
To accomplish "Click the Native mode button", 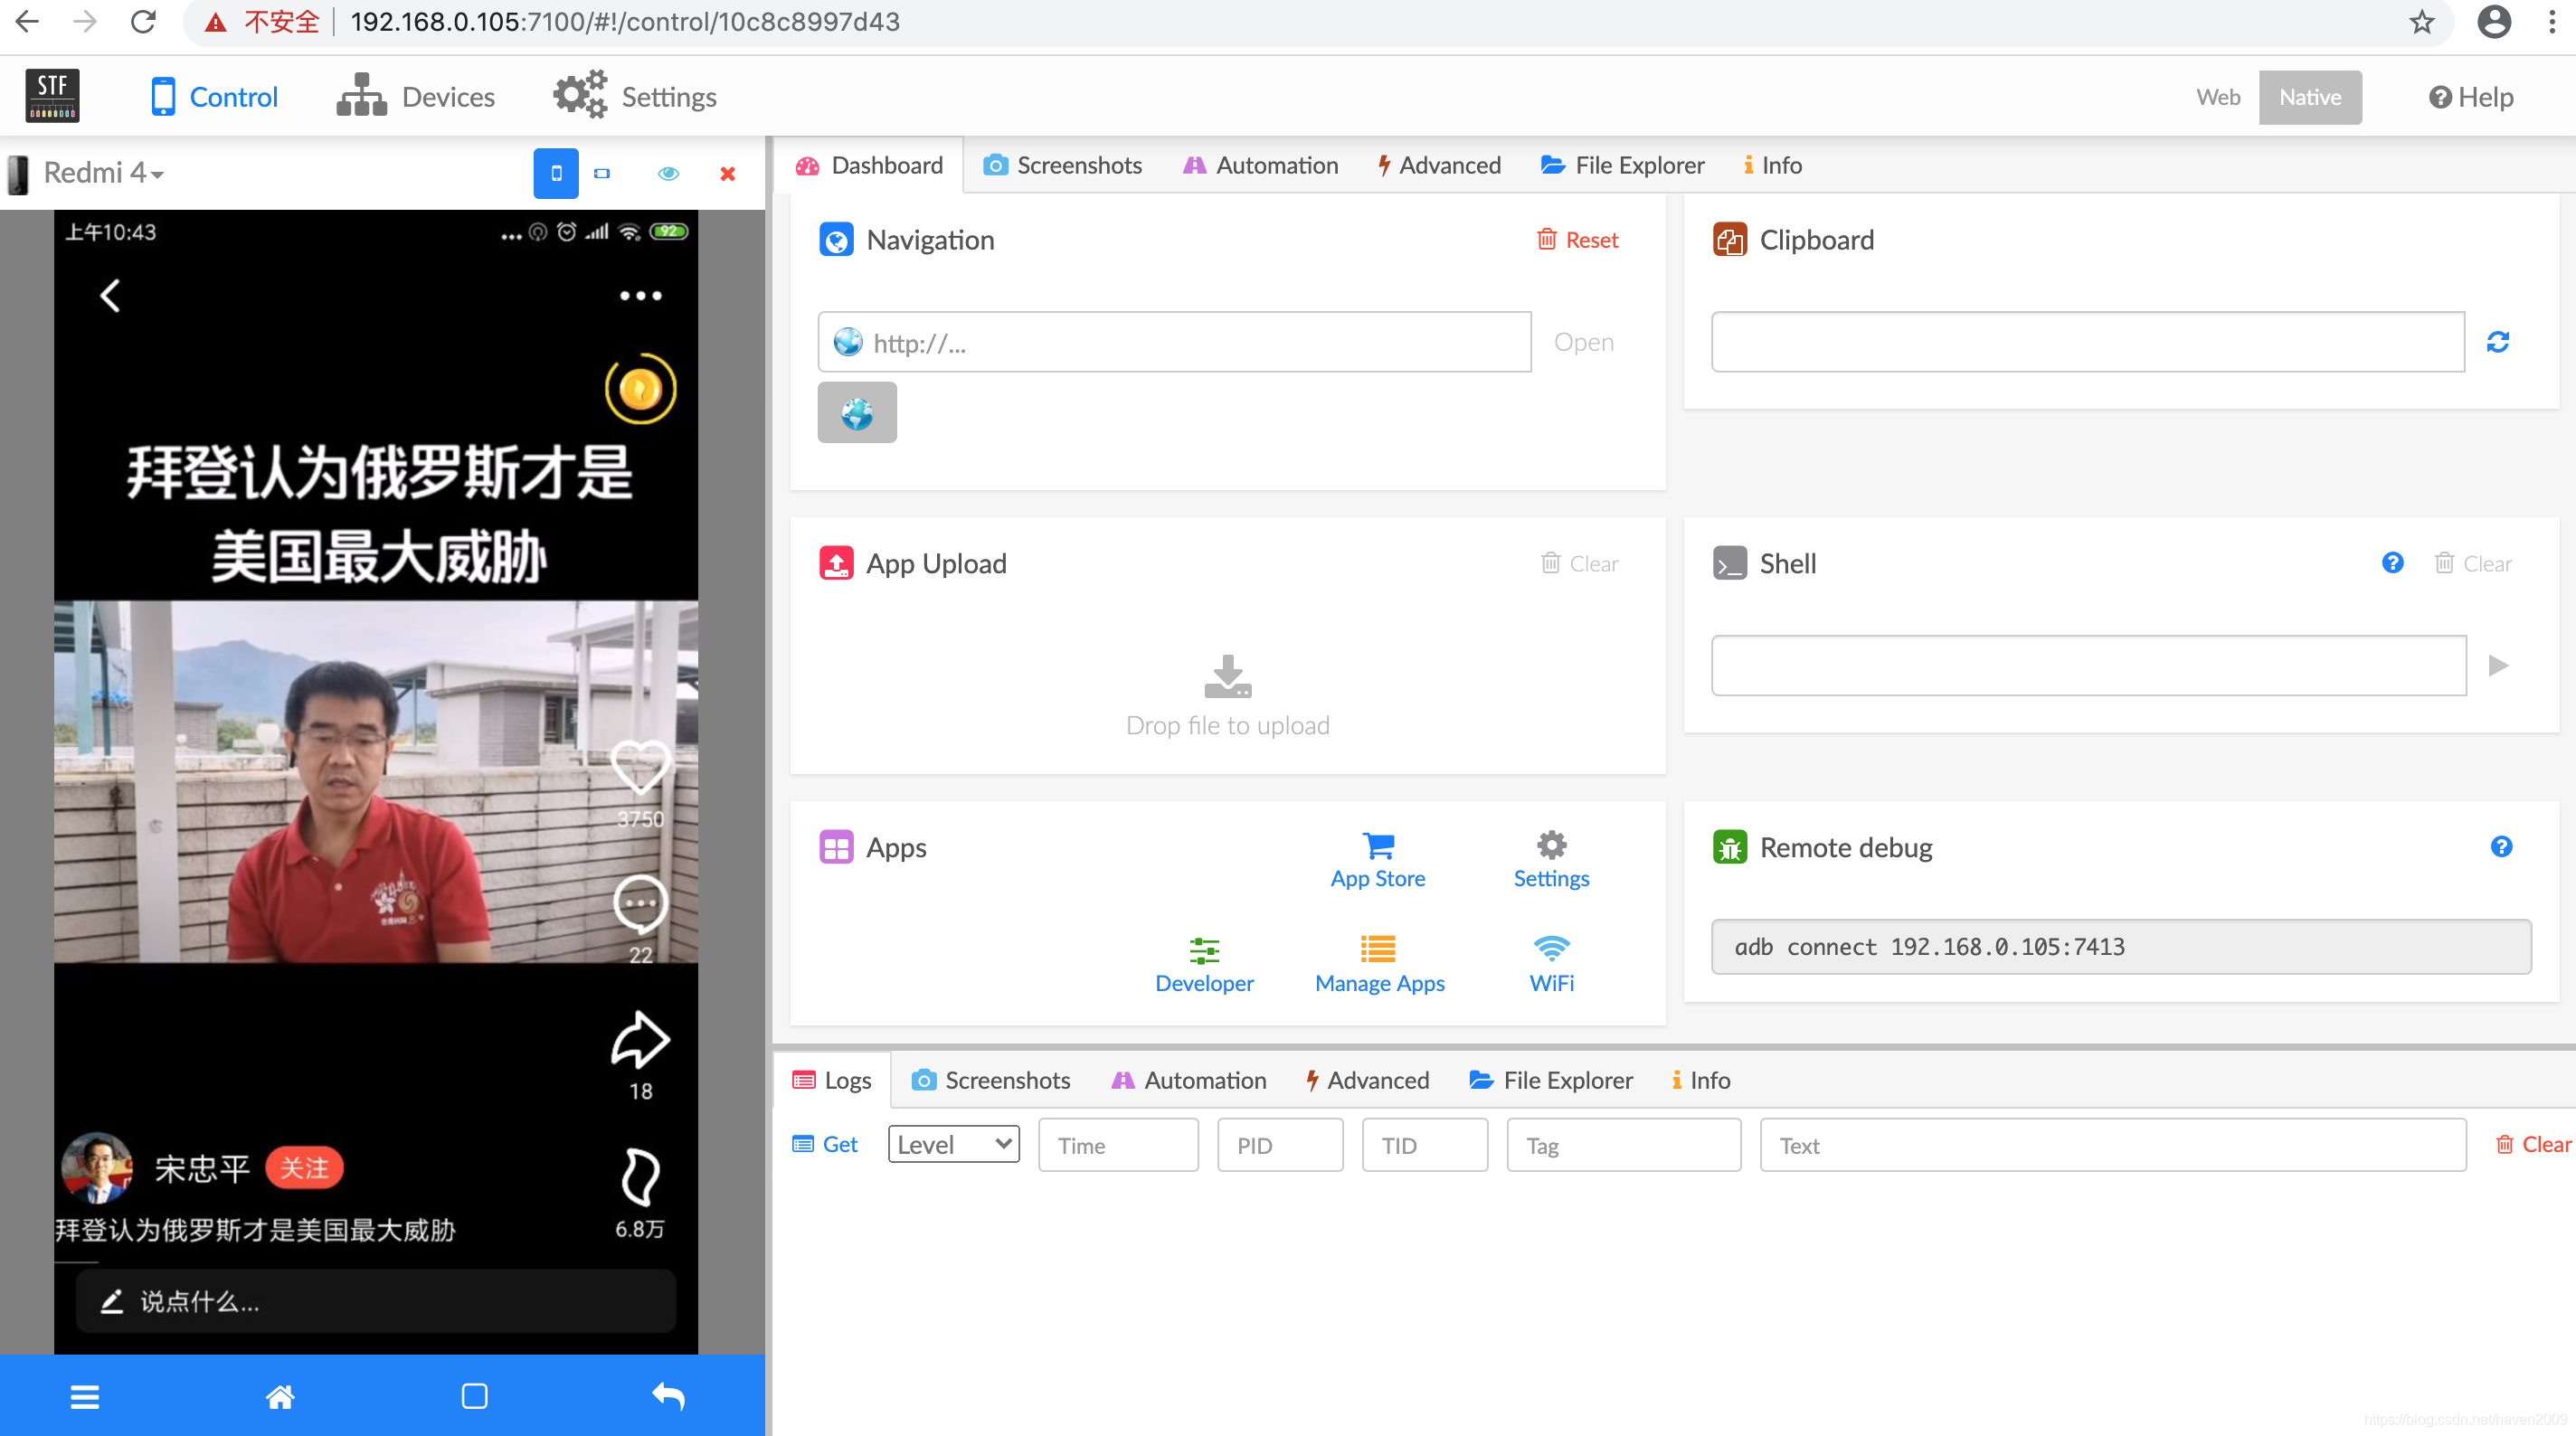I will [x=2309, y=97].
